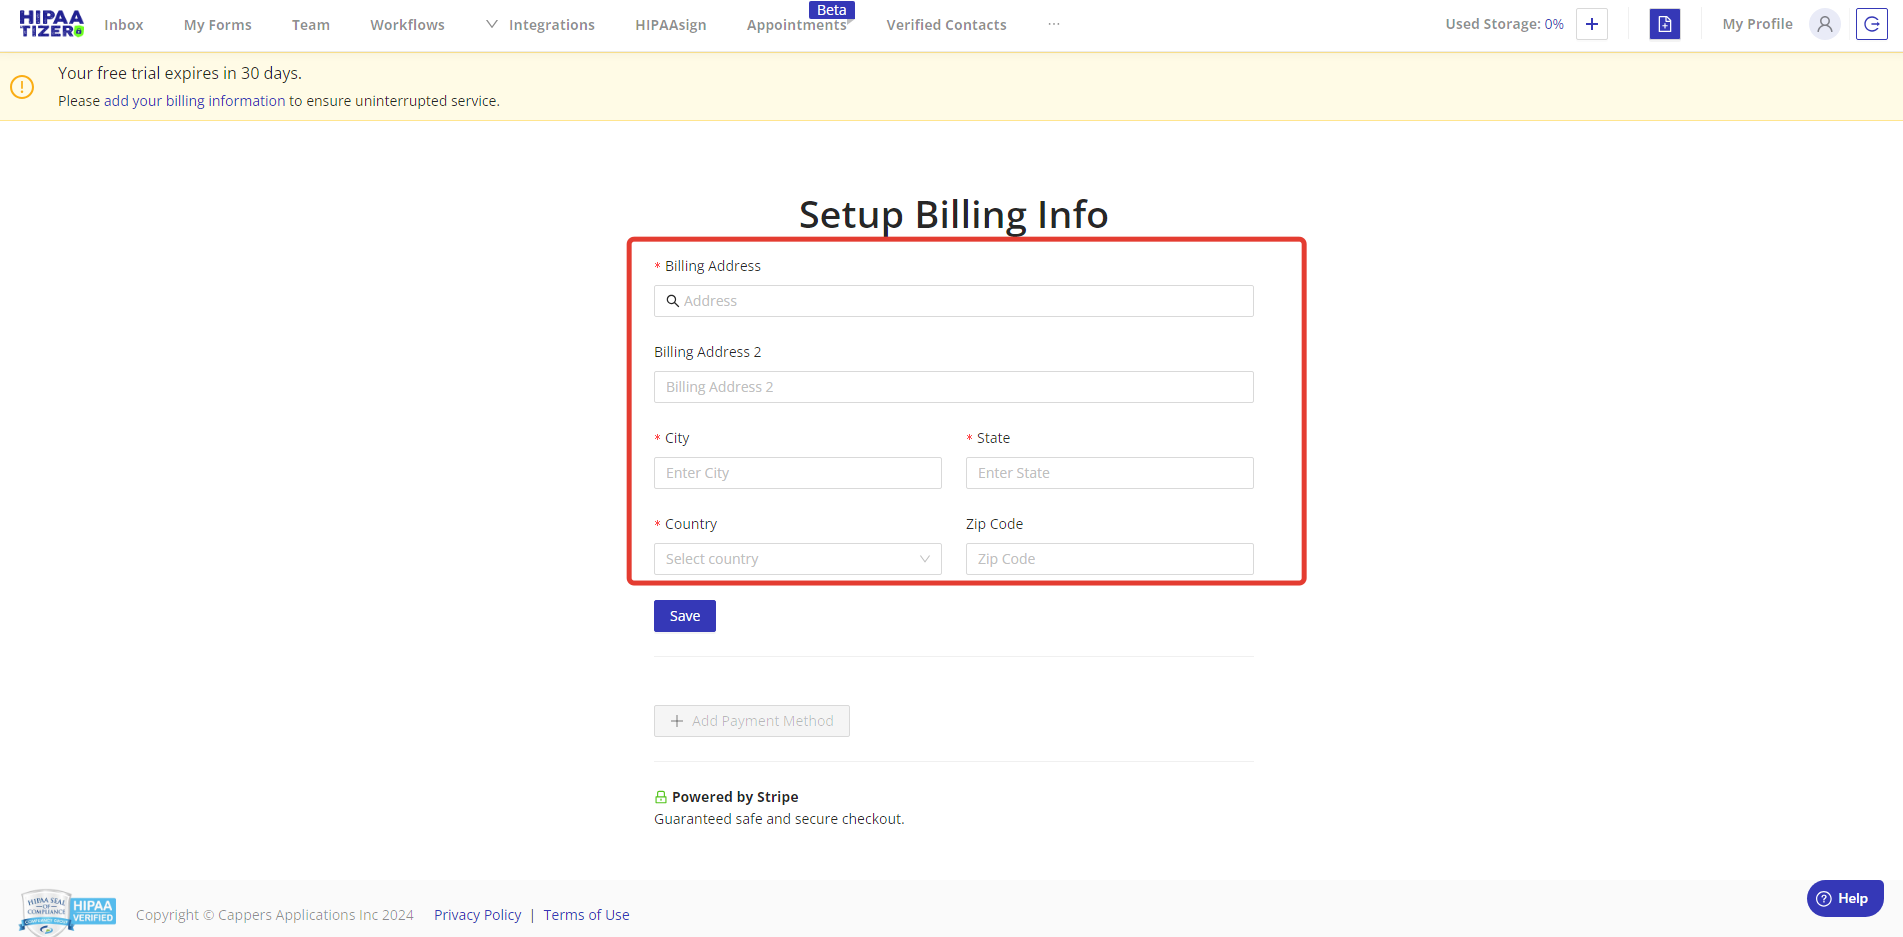Select Workflows in the navigation bar
The height and width of the screenshot is (937, 1903).
coord(406,24)
